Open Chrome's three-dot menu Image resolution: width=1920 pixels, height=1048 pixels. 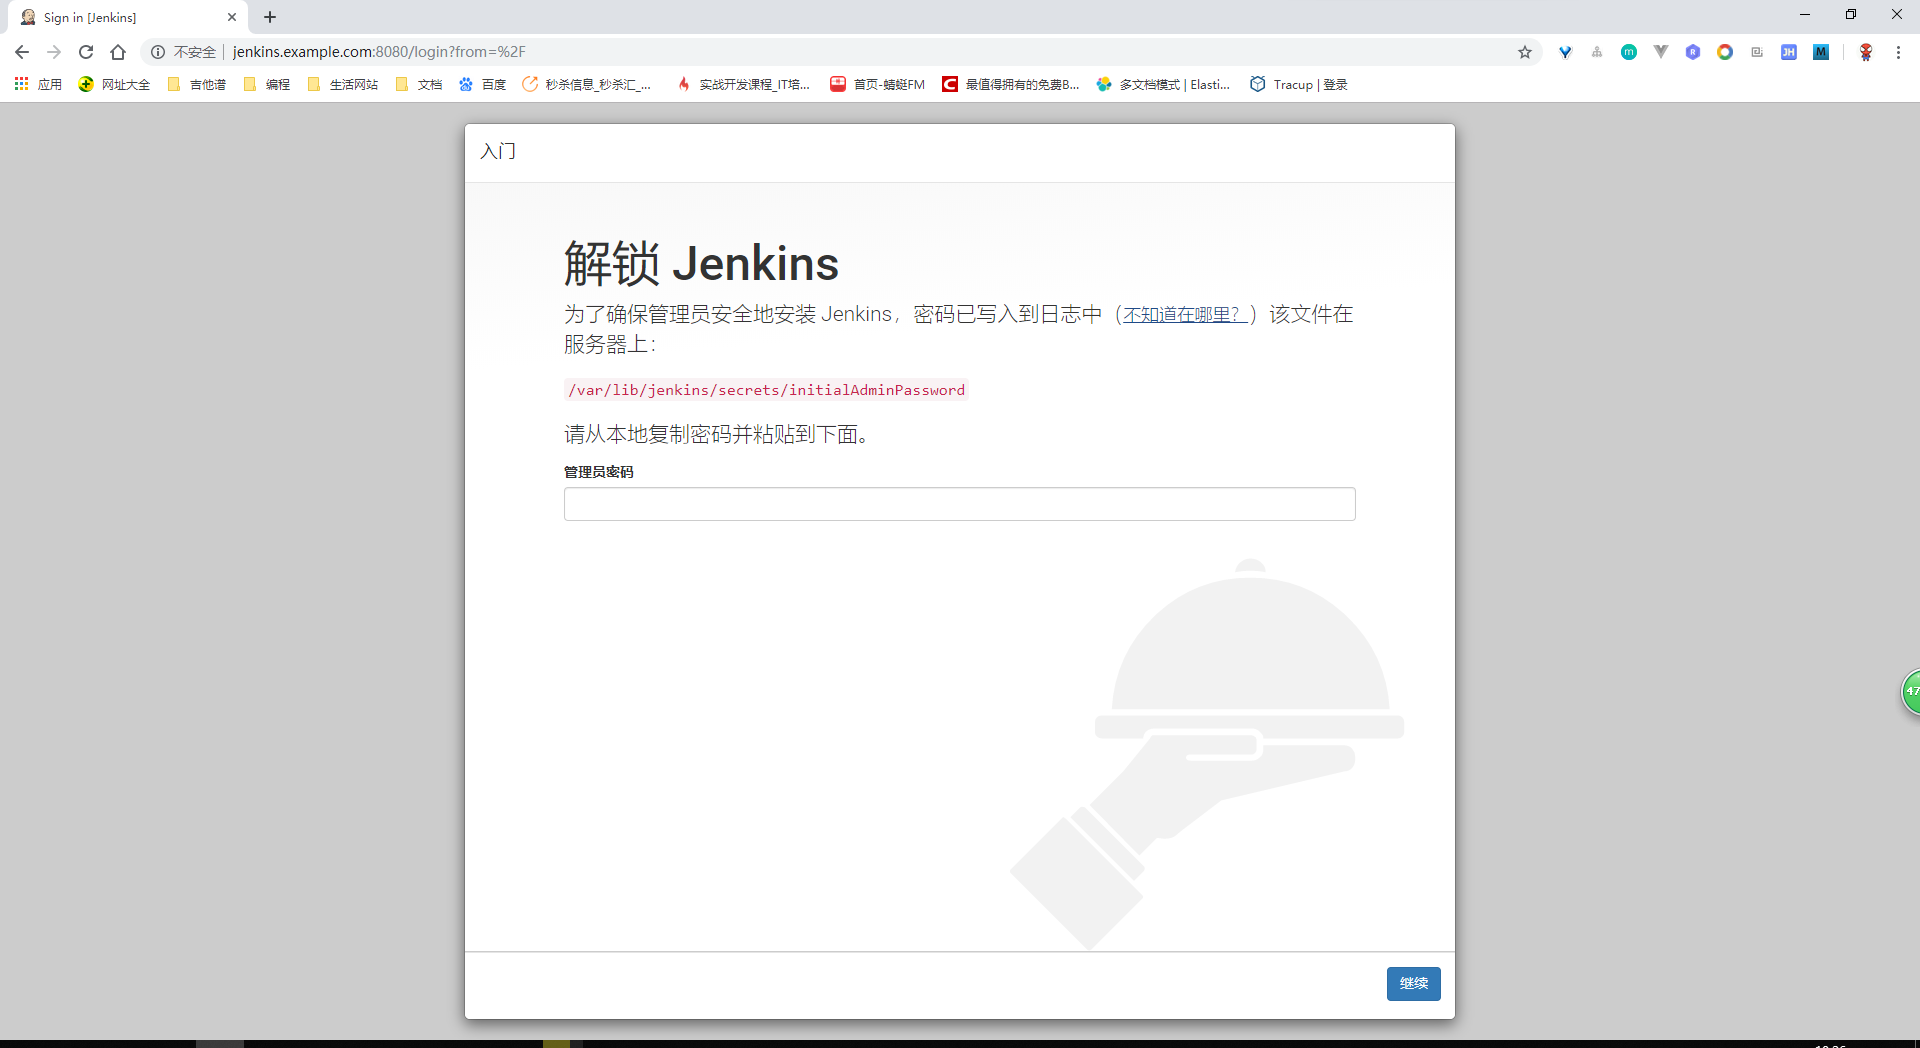point(1898,52)
